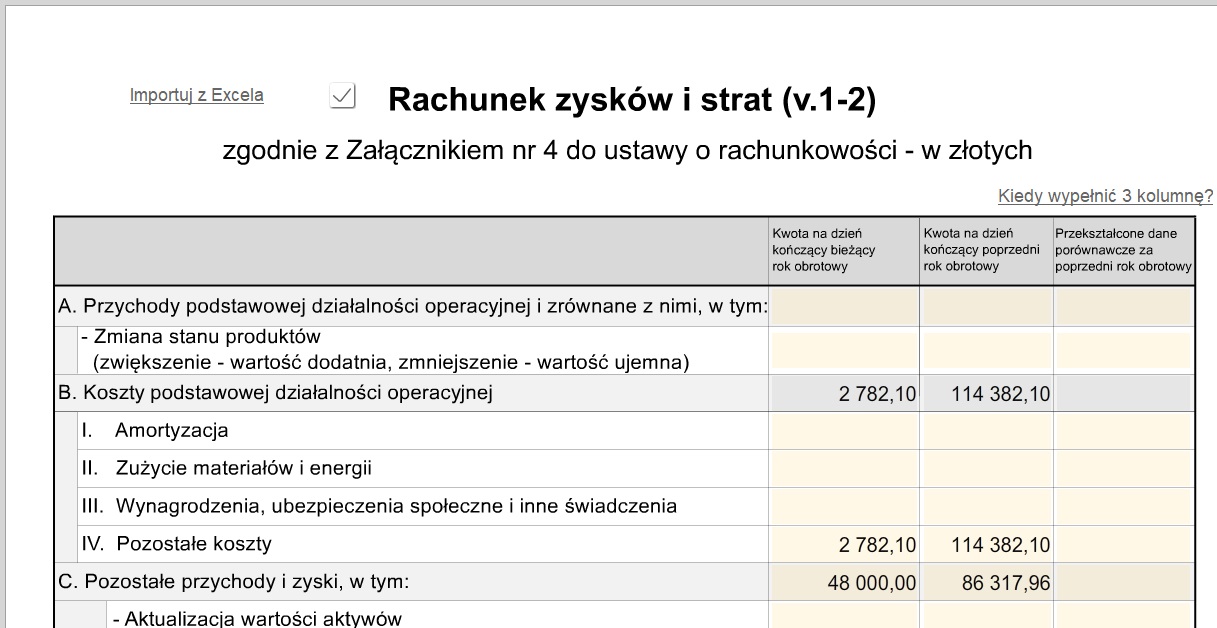Select Amortyzacja current-year amount field
The height and width of the screenshot is (628, 1217).
(844, 431)
